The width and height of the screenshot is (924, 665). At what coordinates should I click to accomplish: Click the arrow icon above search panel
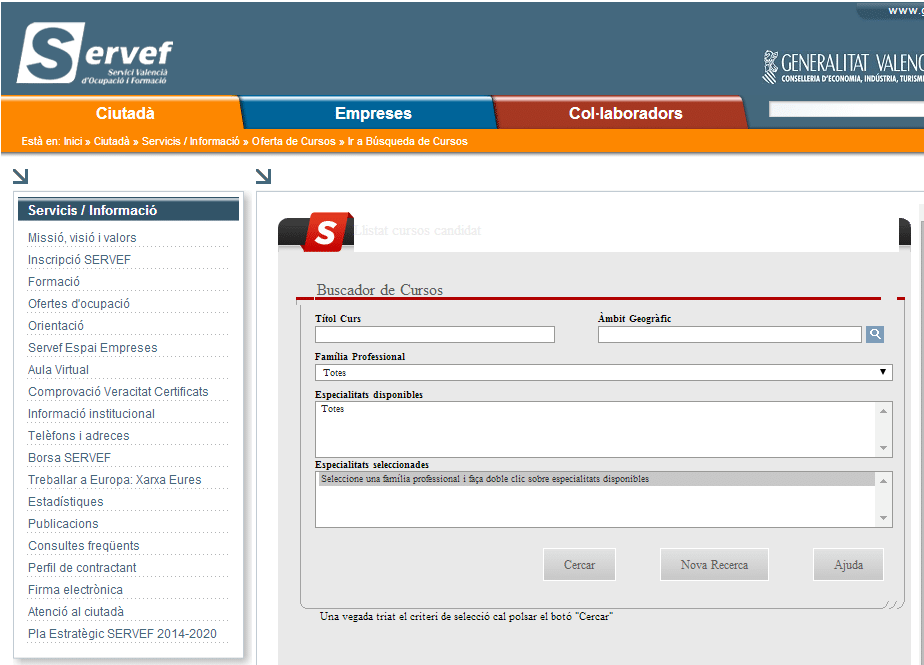pyautogui.click(x=263, y=177)
